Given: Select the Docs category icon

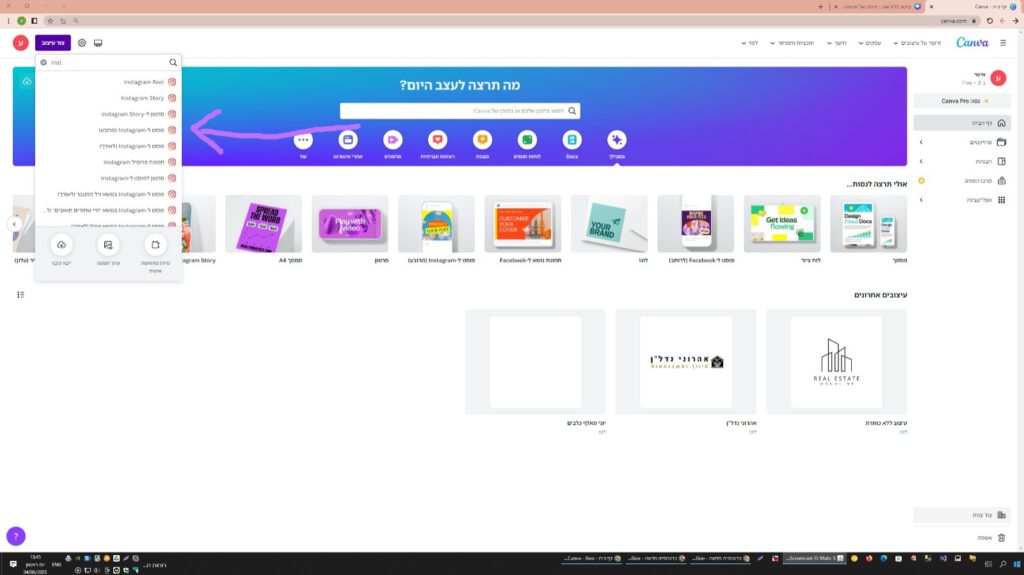Looking at the screenshot, I should point(572,140).
